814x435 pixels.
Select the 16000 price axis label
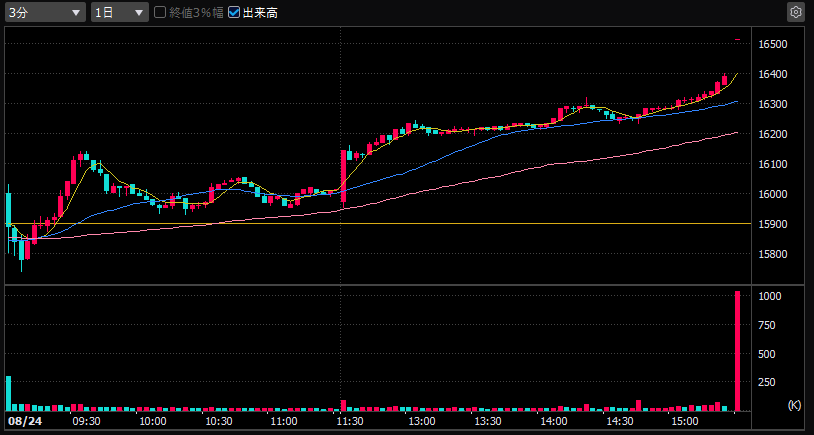pos(772,194)
